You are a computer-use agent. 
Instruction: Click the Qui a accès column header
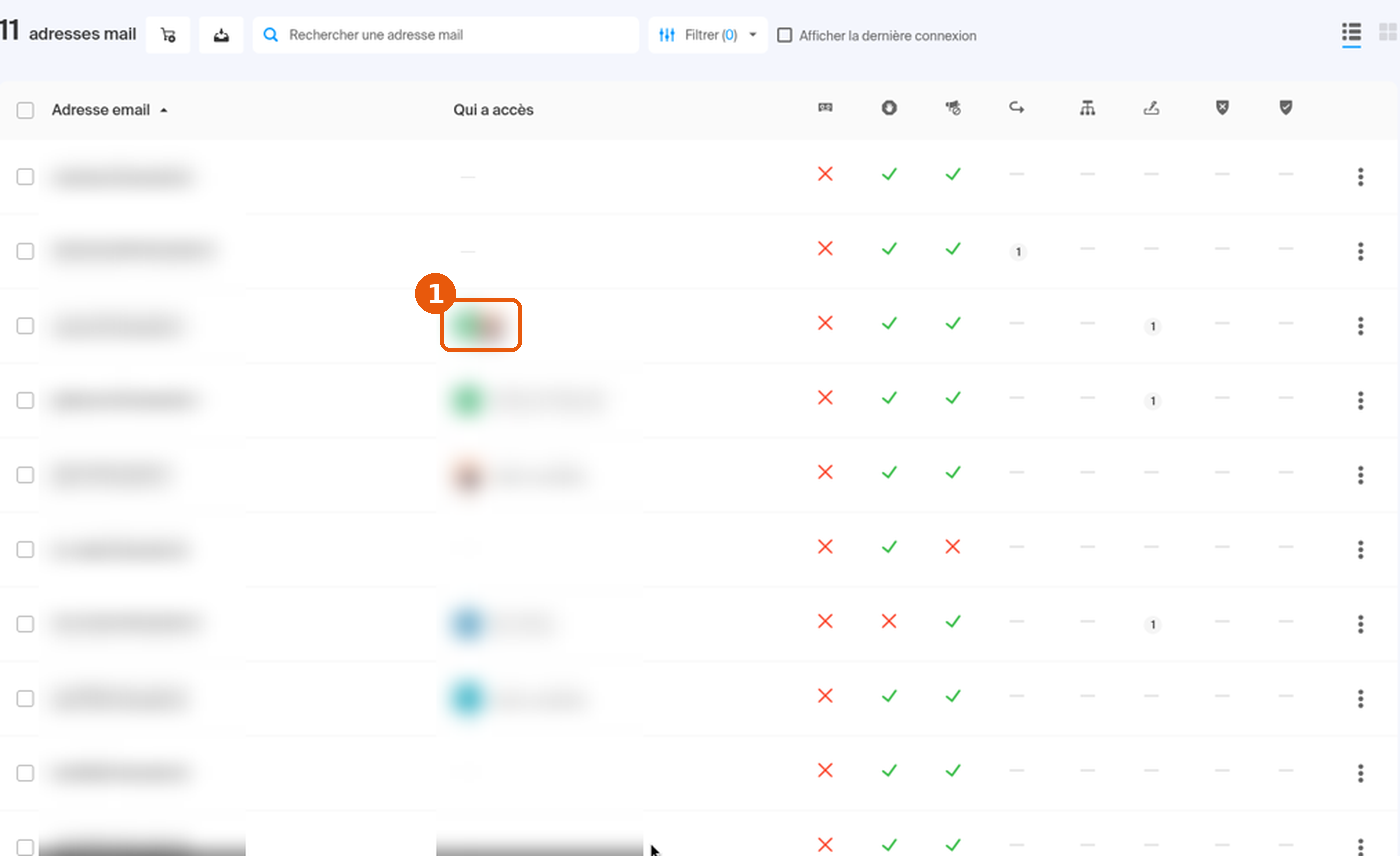point(493,110)
